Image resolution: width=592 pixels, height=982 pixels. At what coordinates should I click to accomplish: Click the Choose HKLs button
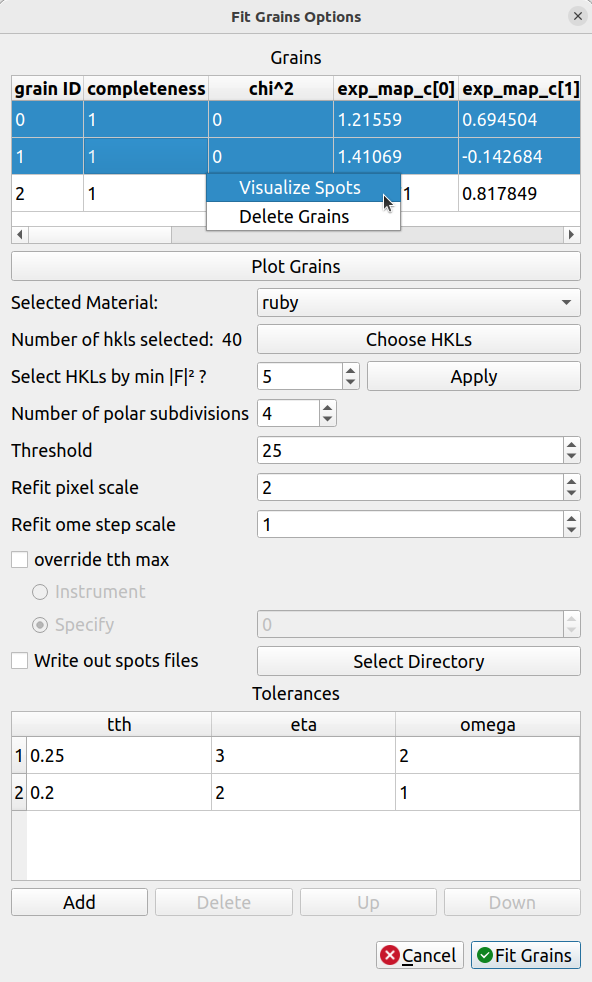[418, 339]
